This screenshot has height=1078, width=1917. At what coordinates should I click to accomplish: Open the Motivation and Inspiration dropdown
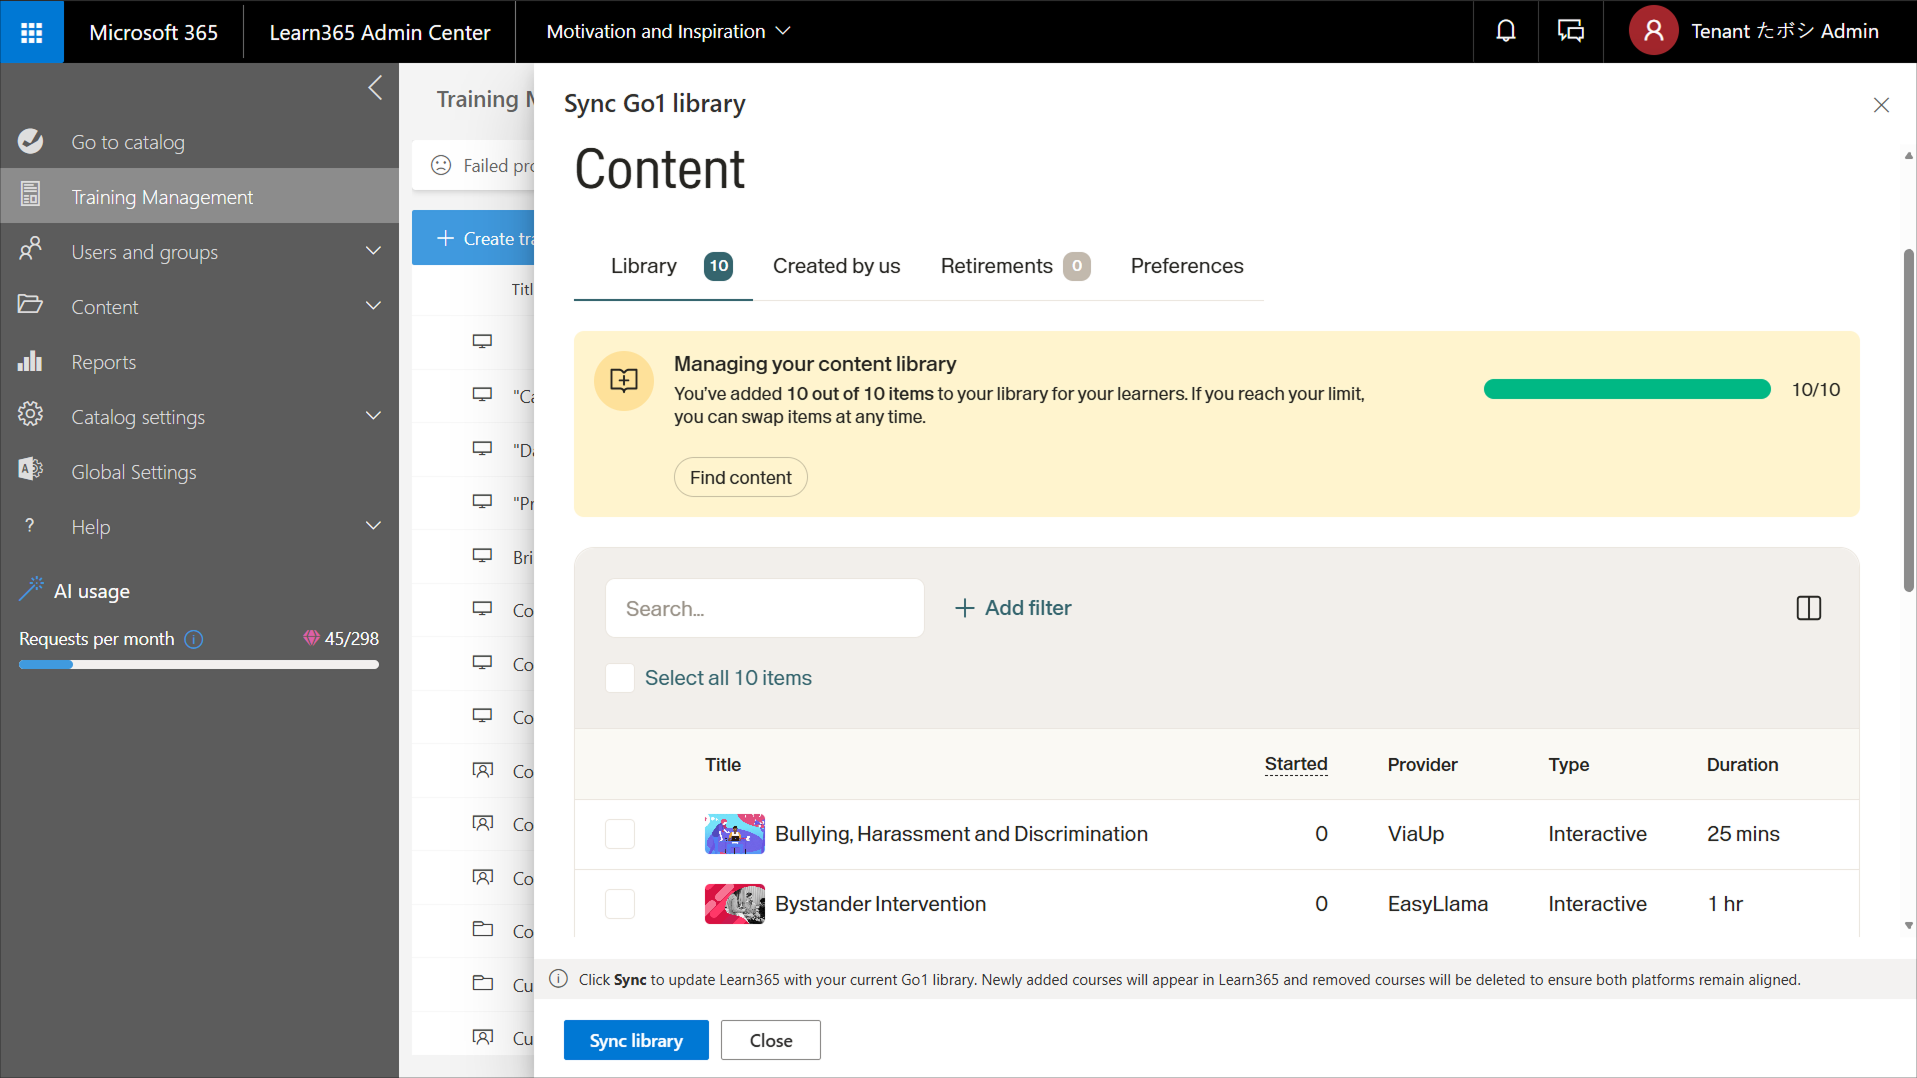[668, 32]
